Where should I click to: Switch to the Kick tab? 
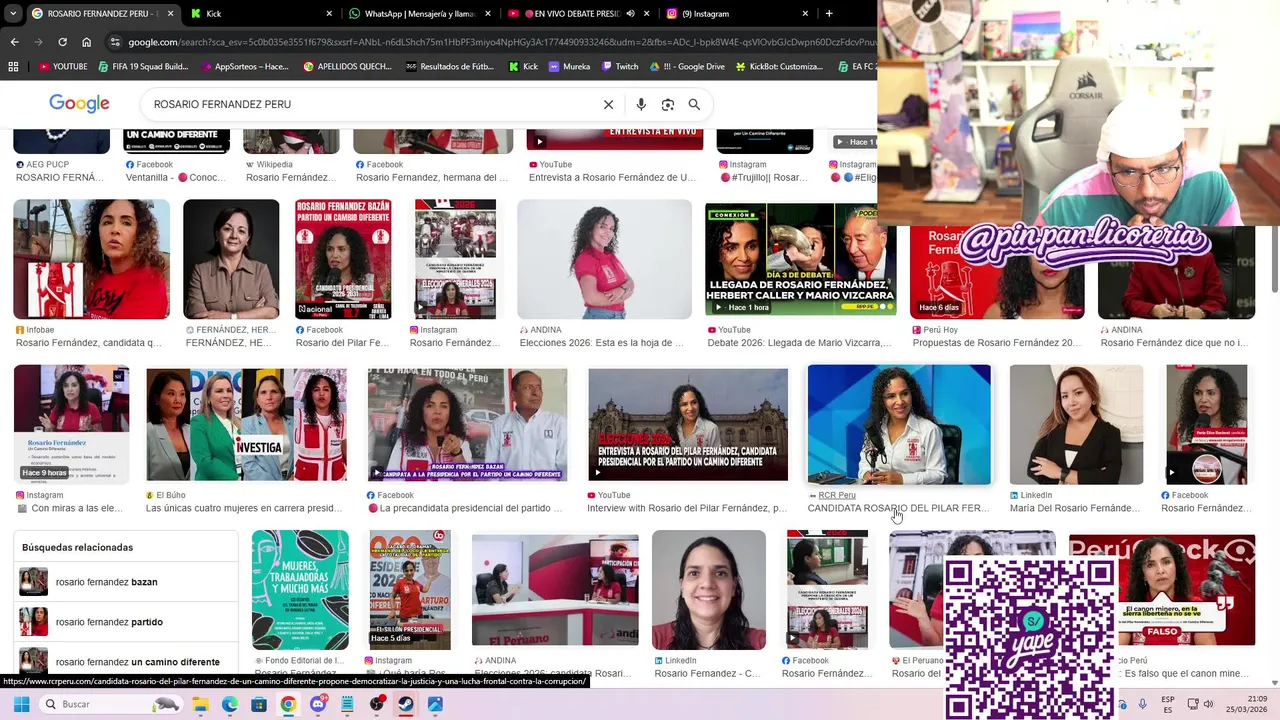pyautogui.click(x=260, y=14)
